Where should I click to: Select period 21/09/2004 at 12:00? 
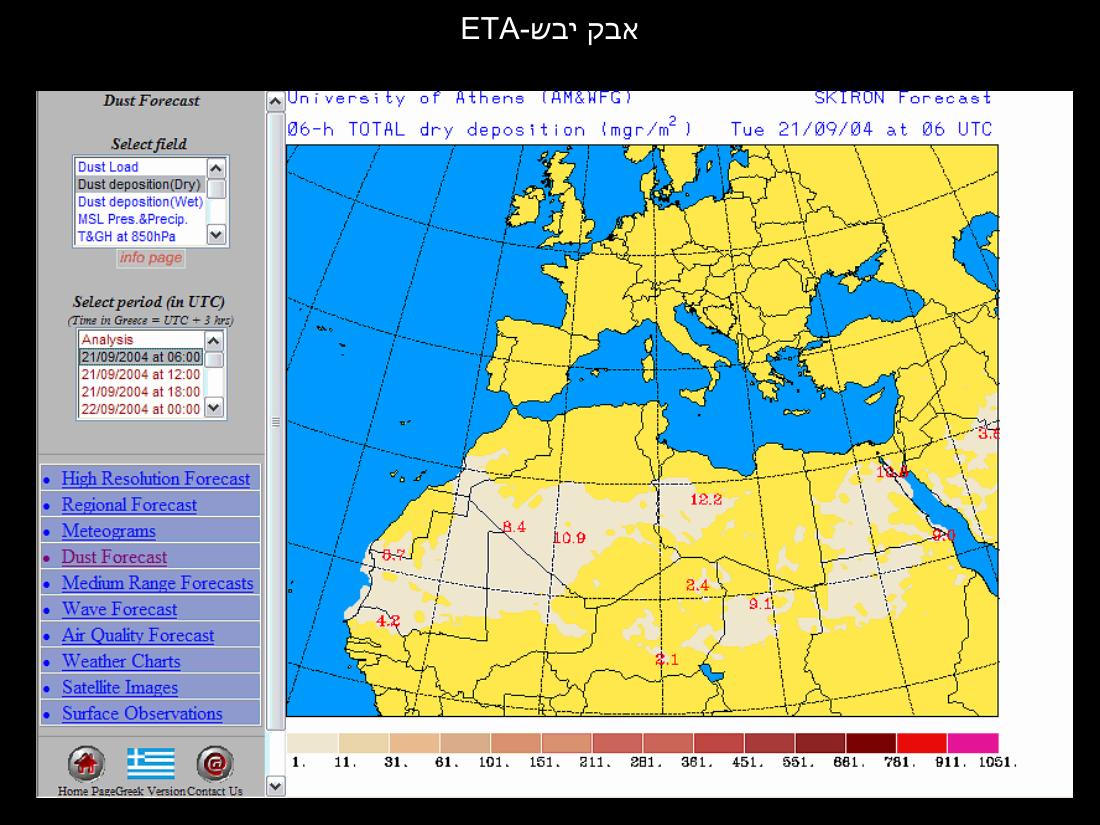pyautogui.click(x=141, y=375)
